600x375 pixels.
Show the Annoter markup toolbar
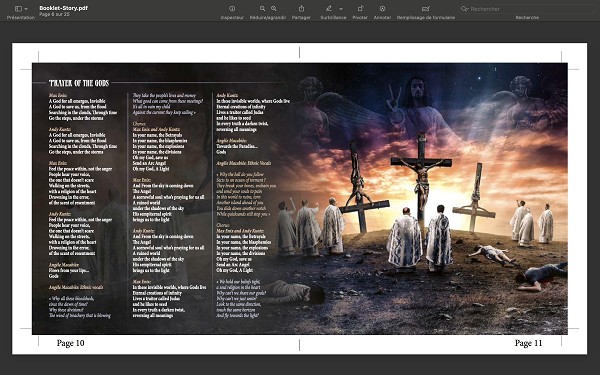click(x=382, y=8)
